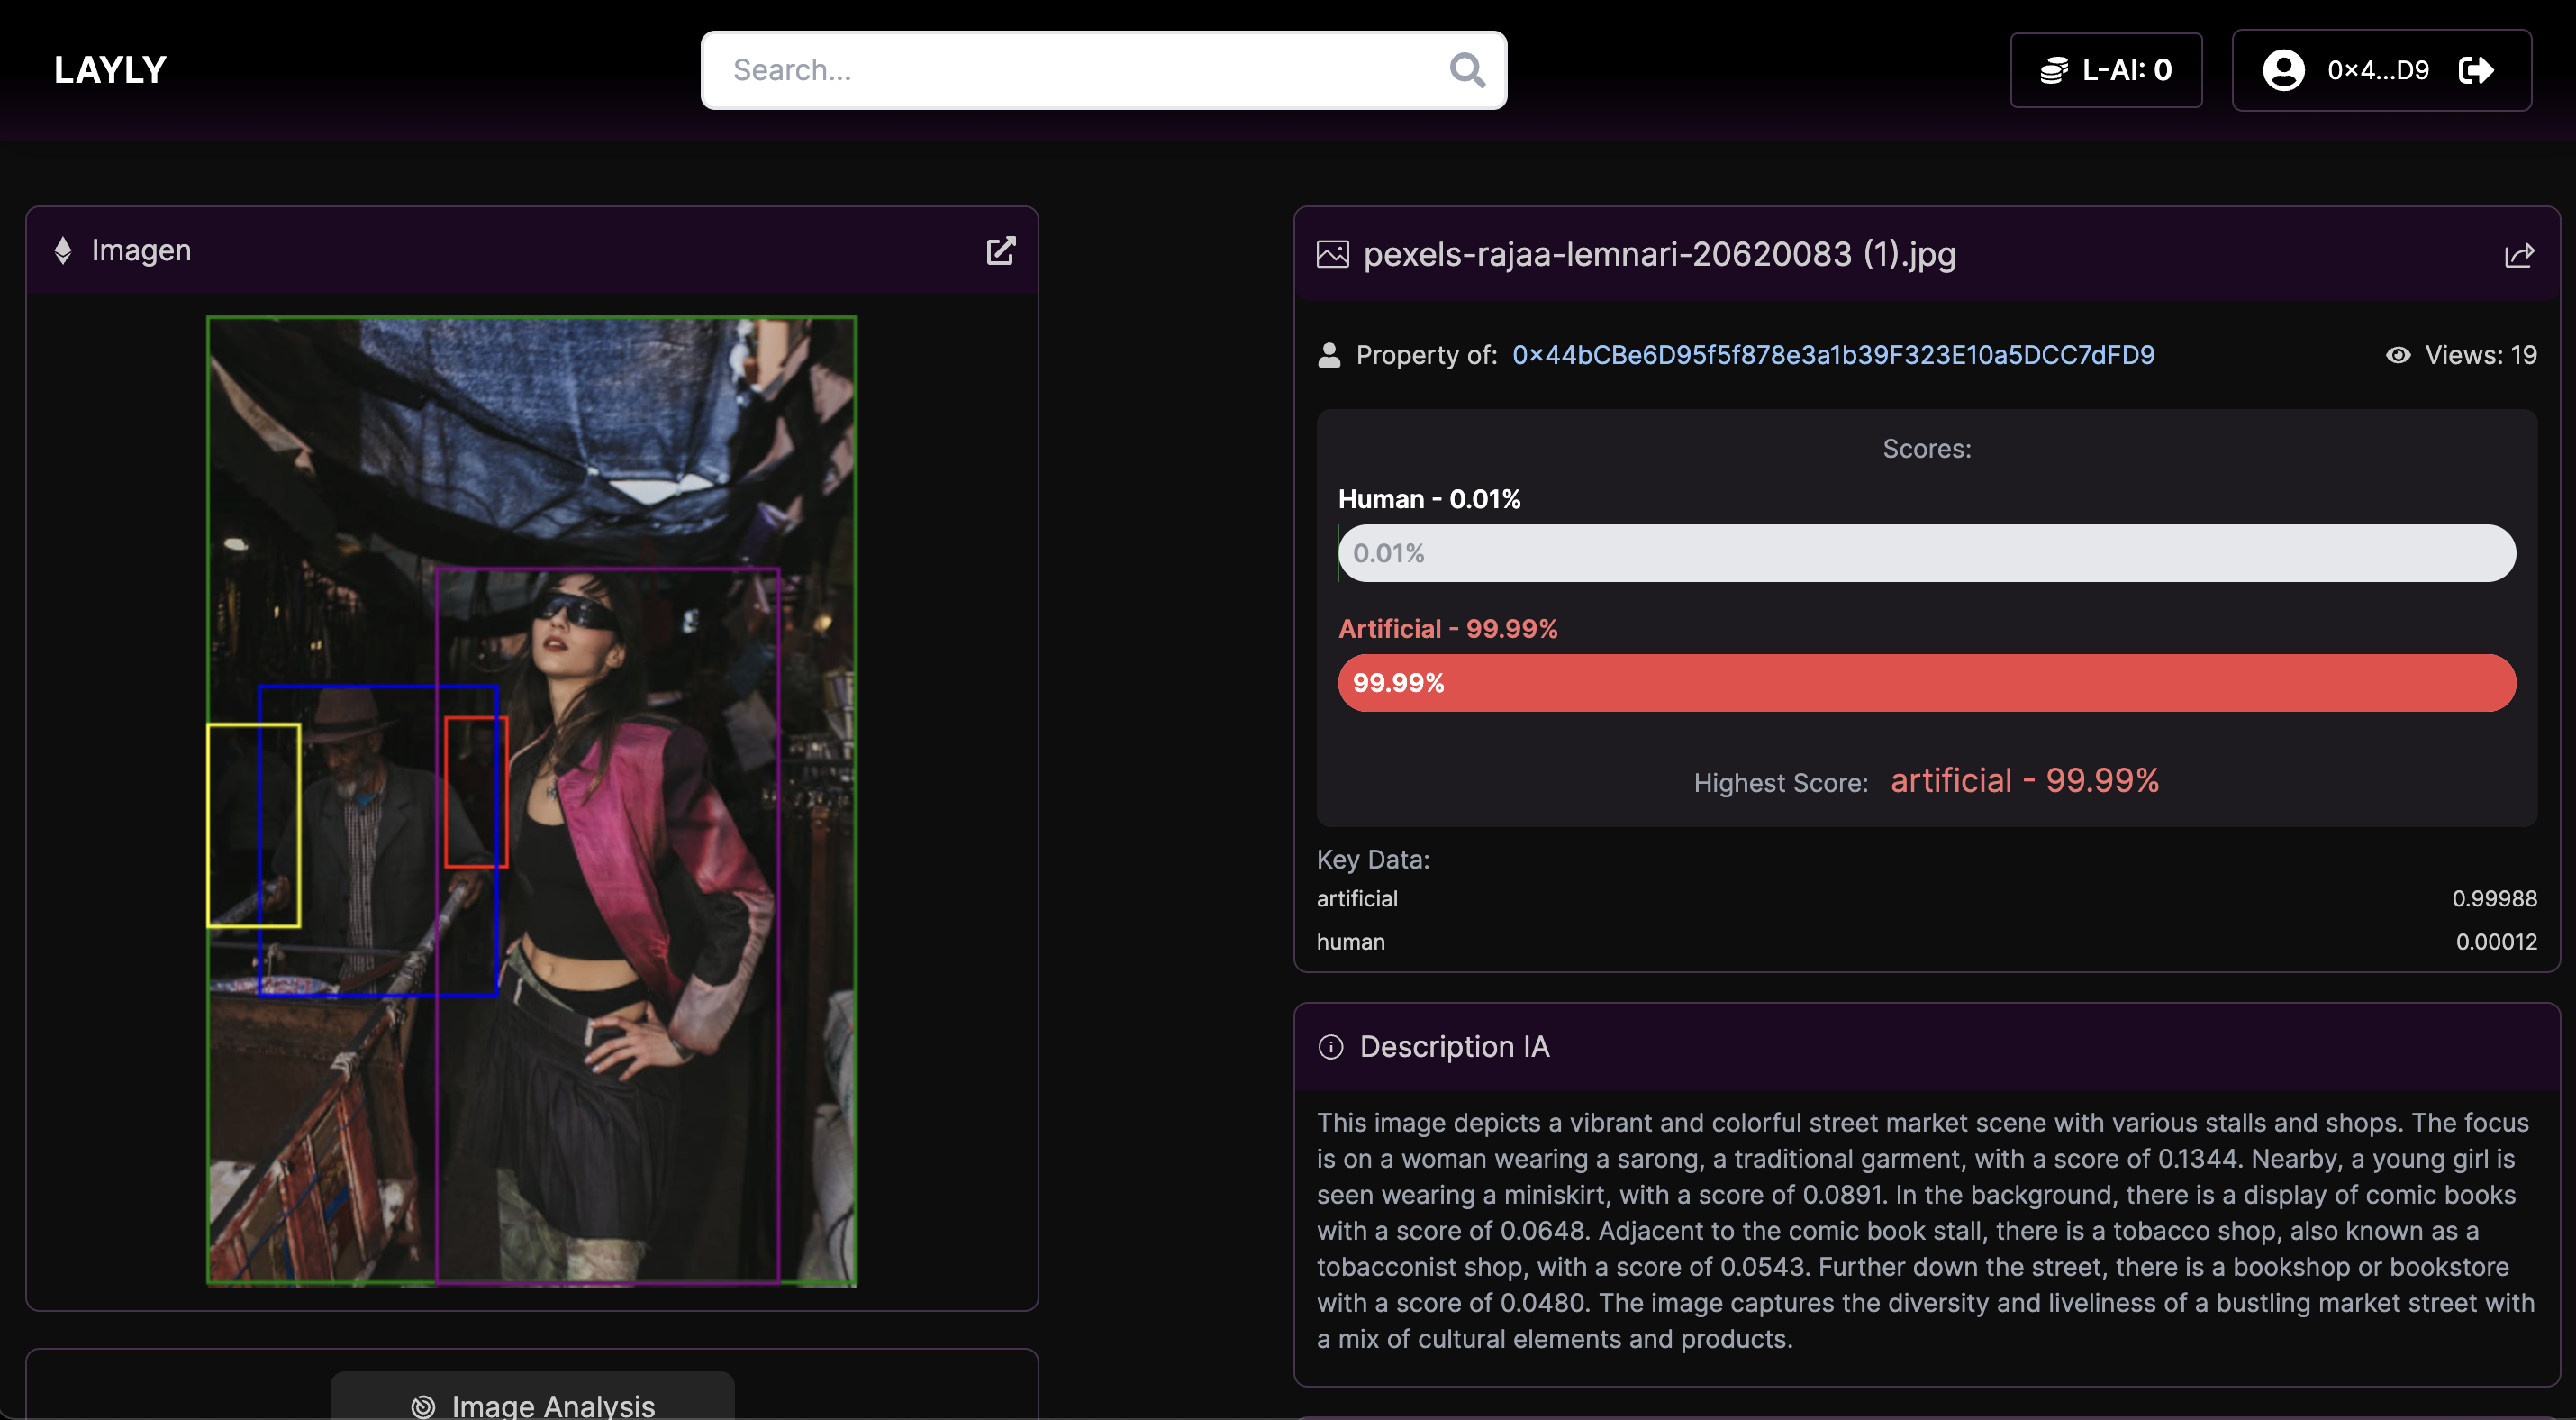This screenshot has width=2576, height=1420.
Task: Click the Description IA info icon
Action: (1330, 1047)
